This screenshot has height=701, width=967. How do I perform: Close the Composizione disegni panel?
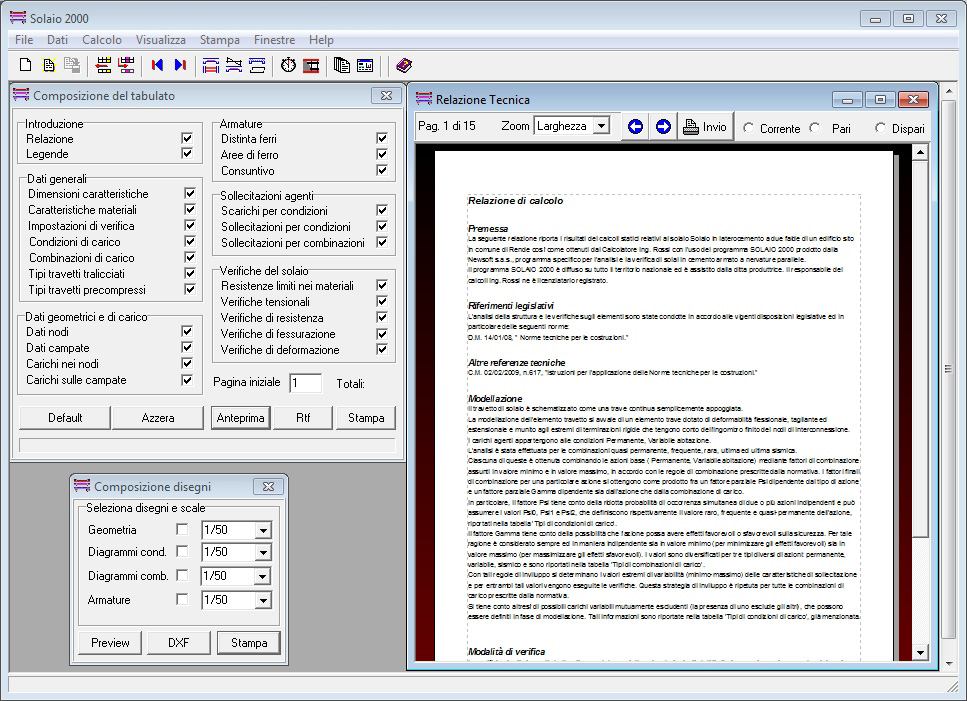[x=268, y=486]
